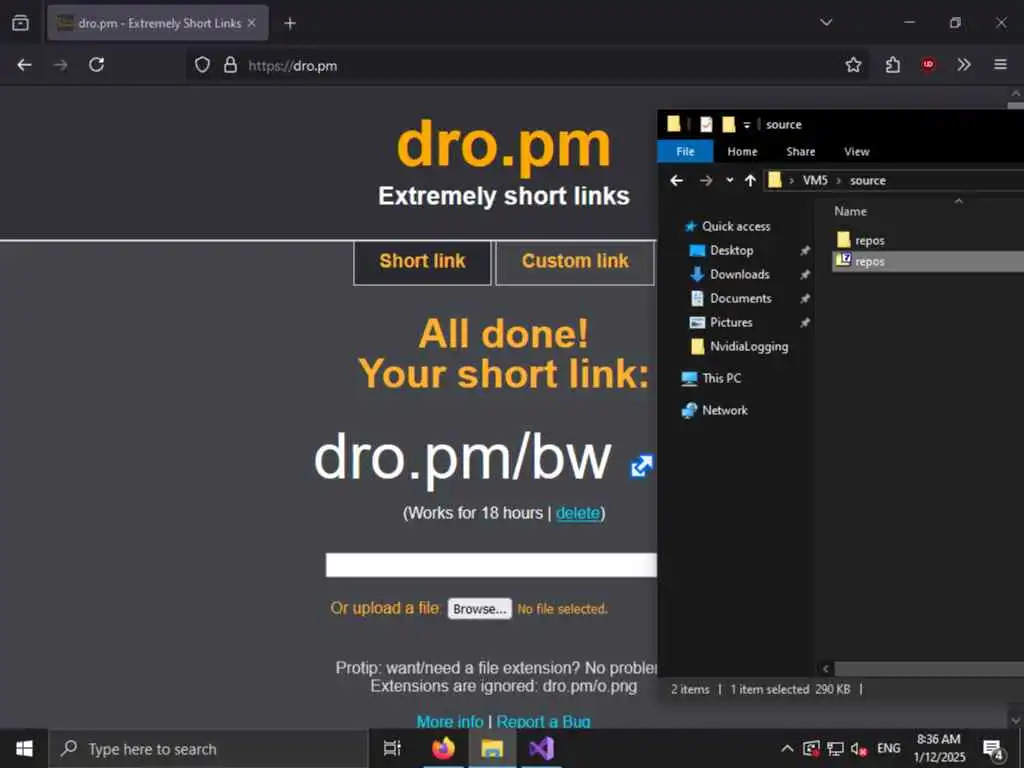Image resolution: width=1024 pixels, height=768 pixels.
Task: Click VM5 in the breadcrumb path
Action: coord(815,180)
